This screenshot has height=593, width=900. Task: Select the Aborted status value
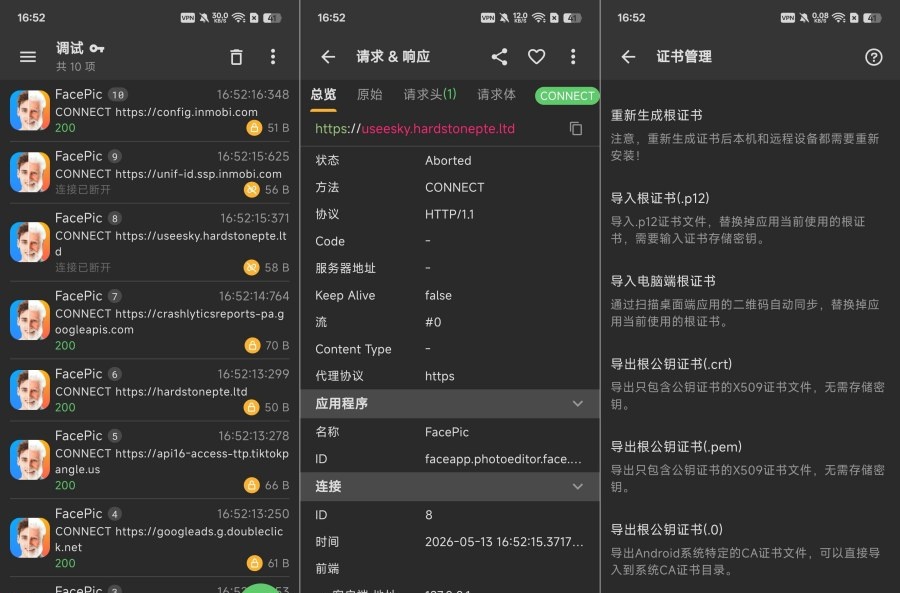coord(448,161)
